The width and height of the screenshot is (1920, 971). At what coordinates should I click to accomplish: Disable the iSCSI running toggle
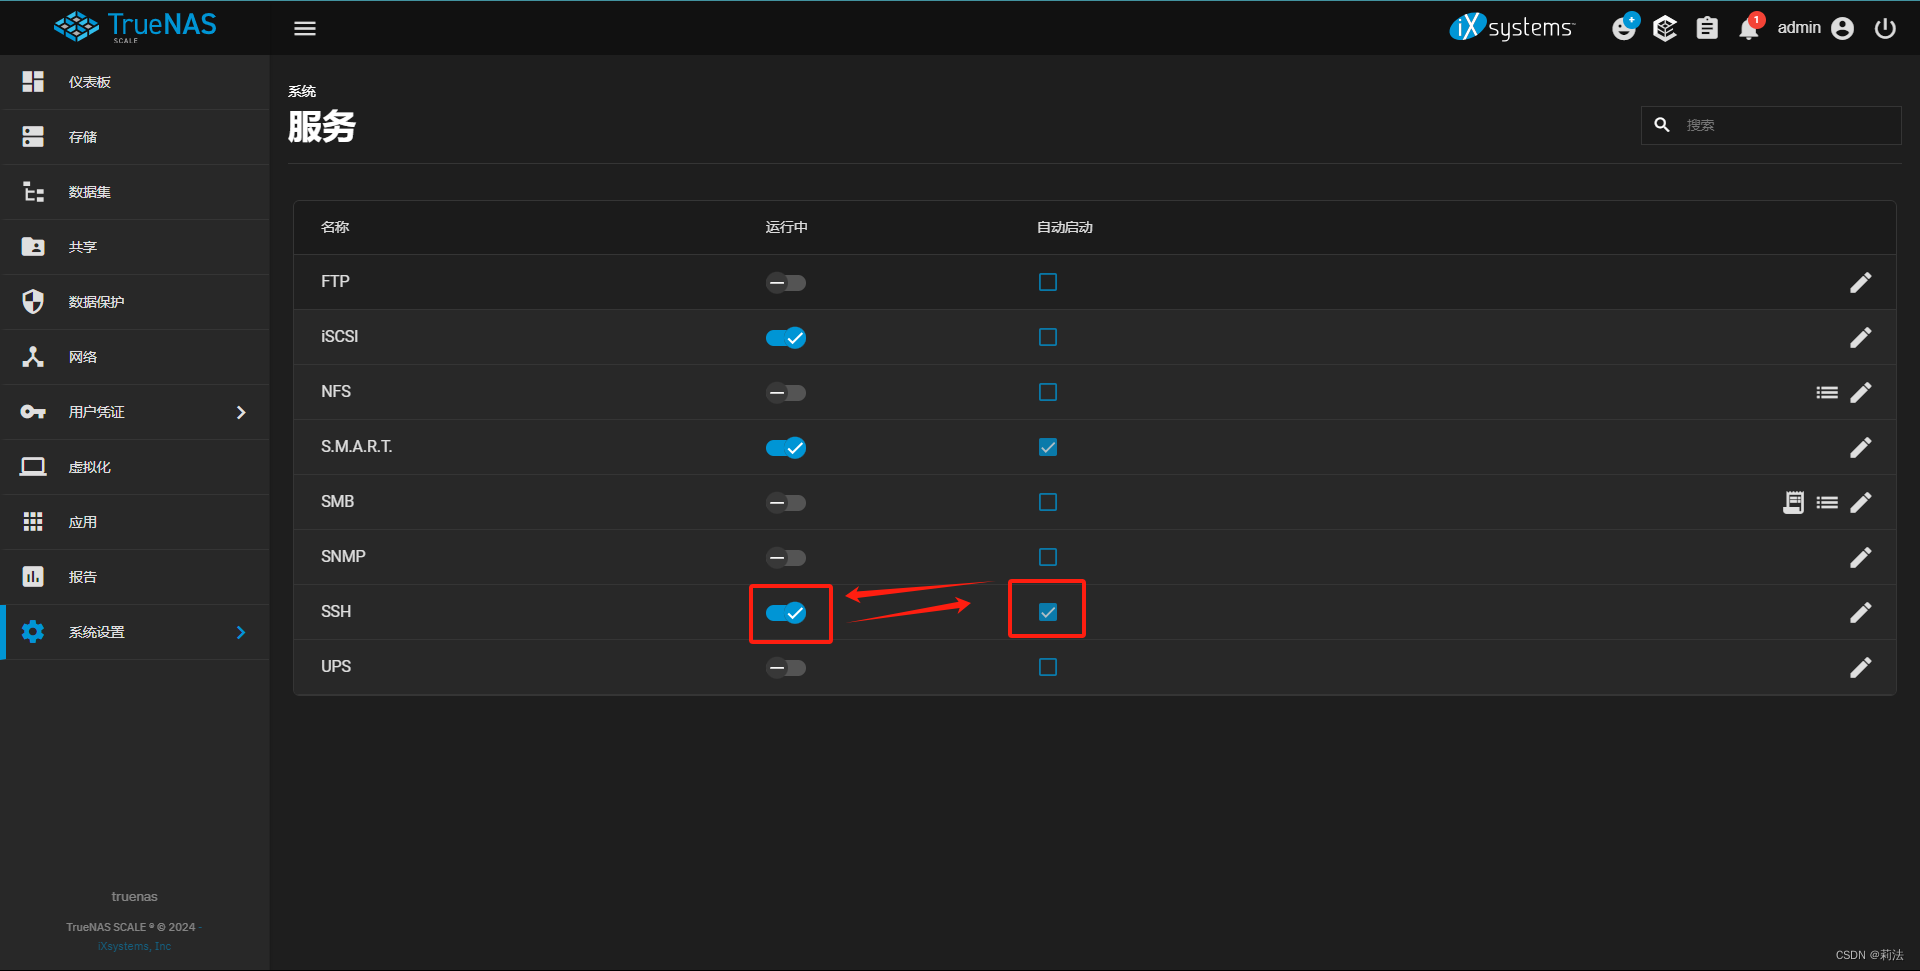786,338
